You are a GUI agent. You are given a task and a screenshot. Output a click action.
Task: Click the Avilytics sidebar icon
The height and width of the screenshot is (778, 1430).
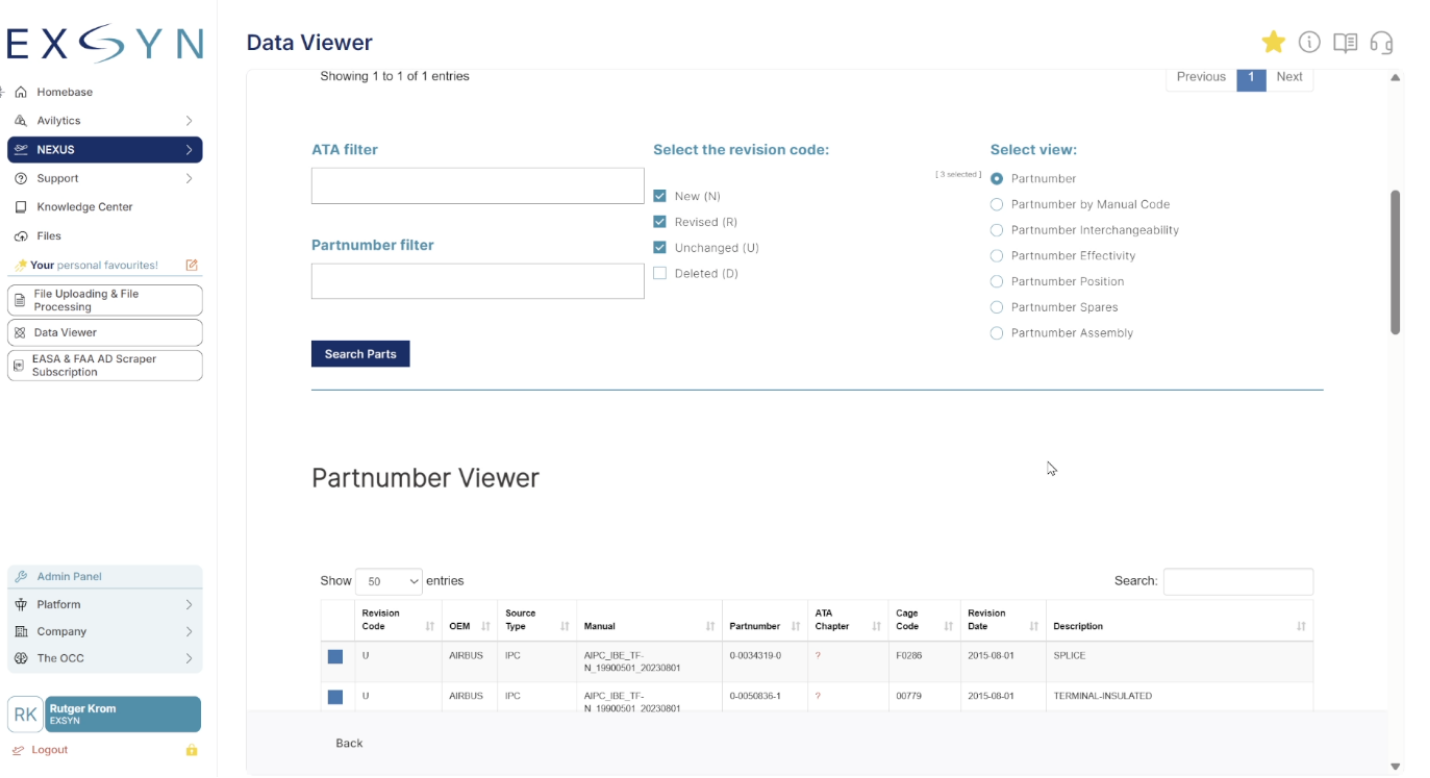[21, 121]
